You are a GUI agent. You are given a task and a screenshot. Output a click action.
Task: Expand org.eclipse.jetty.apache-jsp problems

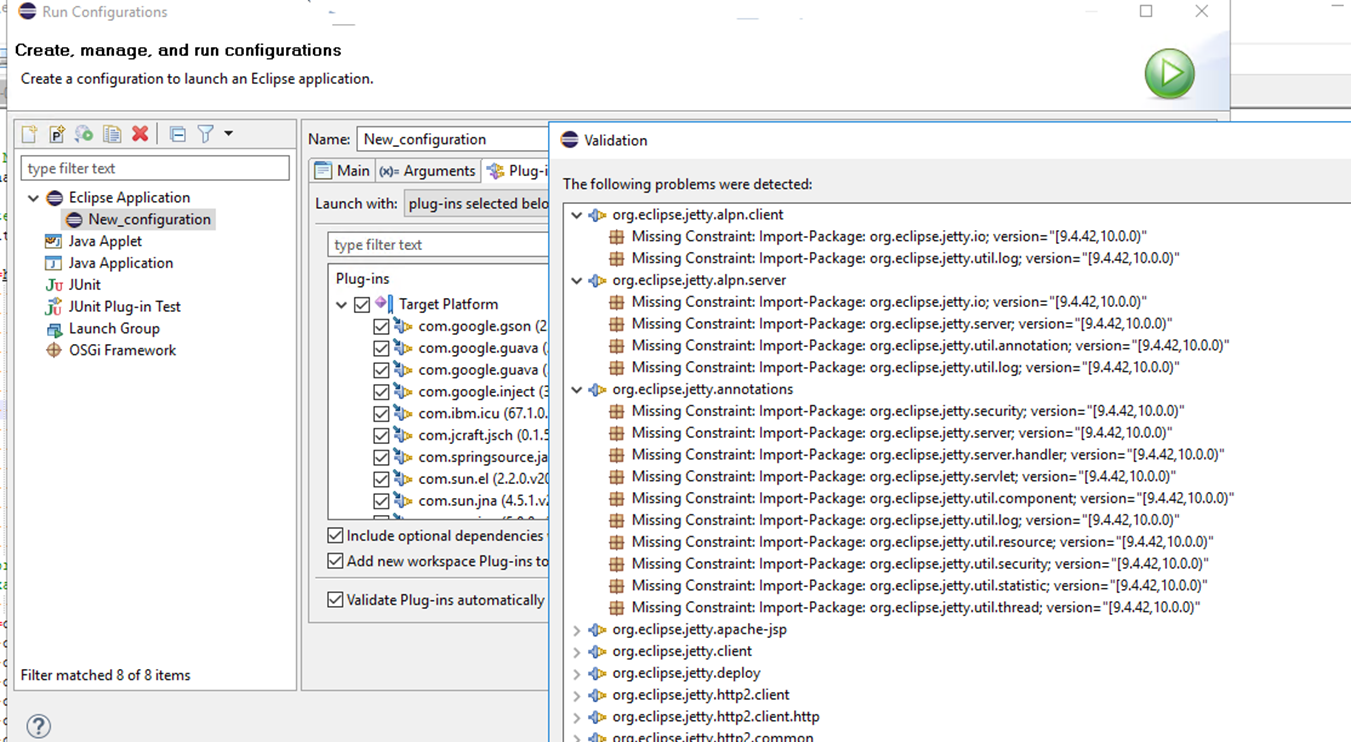[x=576, y=630]
